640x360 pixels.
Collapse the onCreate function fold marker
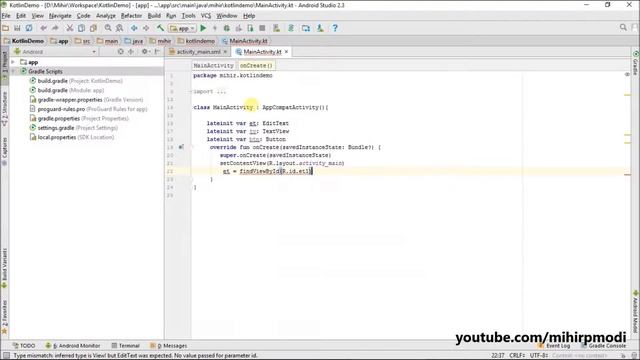191,147
